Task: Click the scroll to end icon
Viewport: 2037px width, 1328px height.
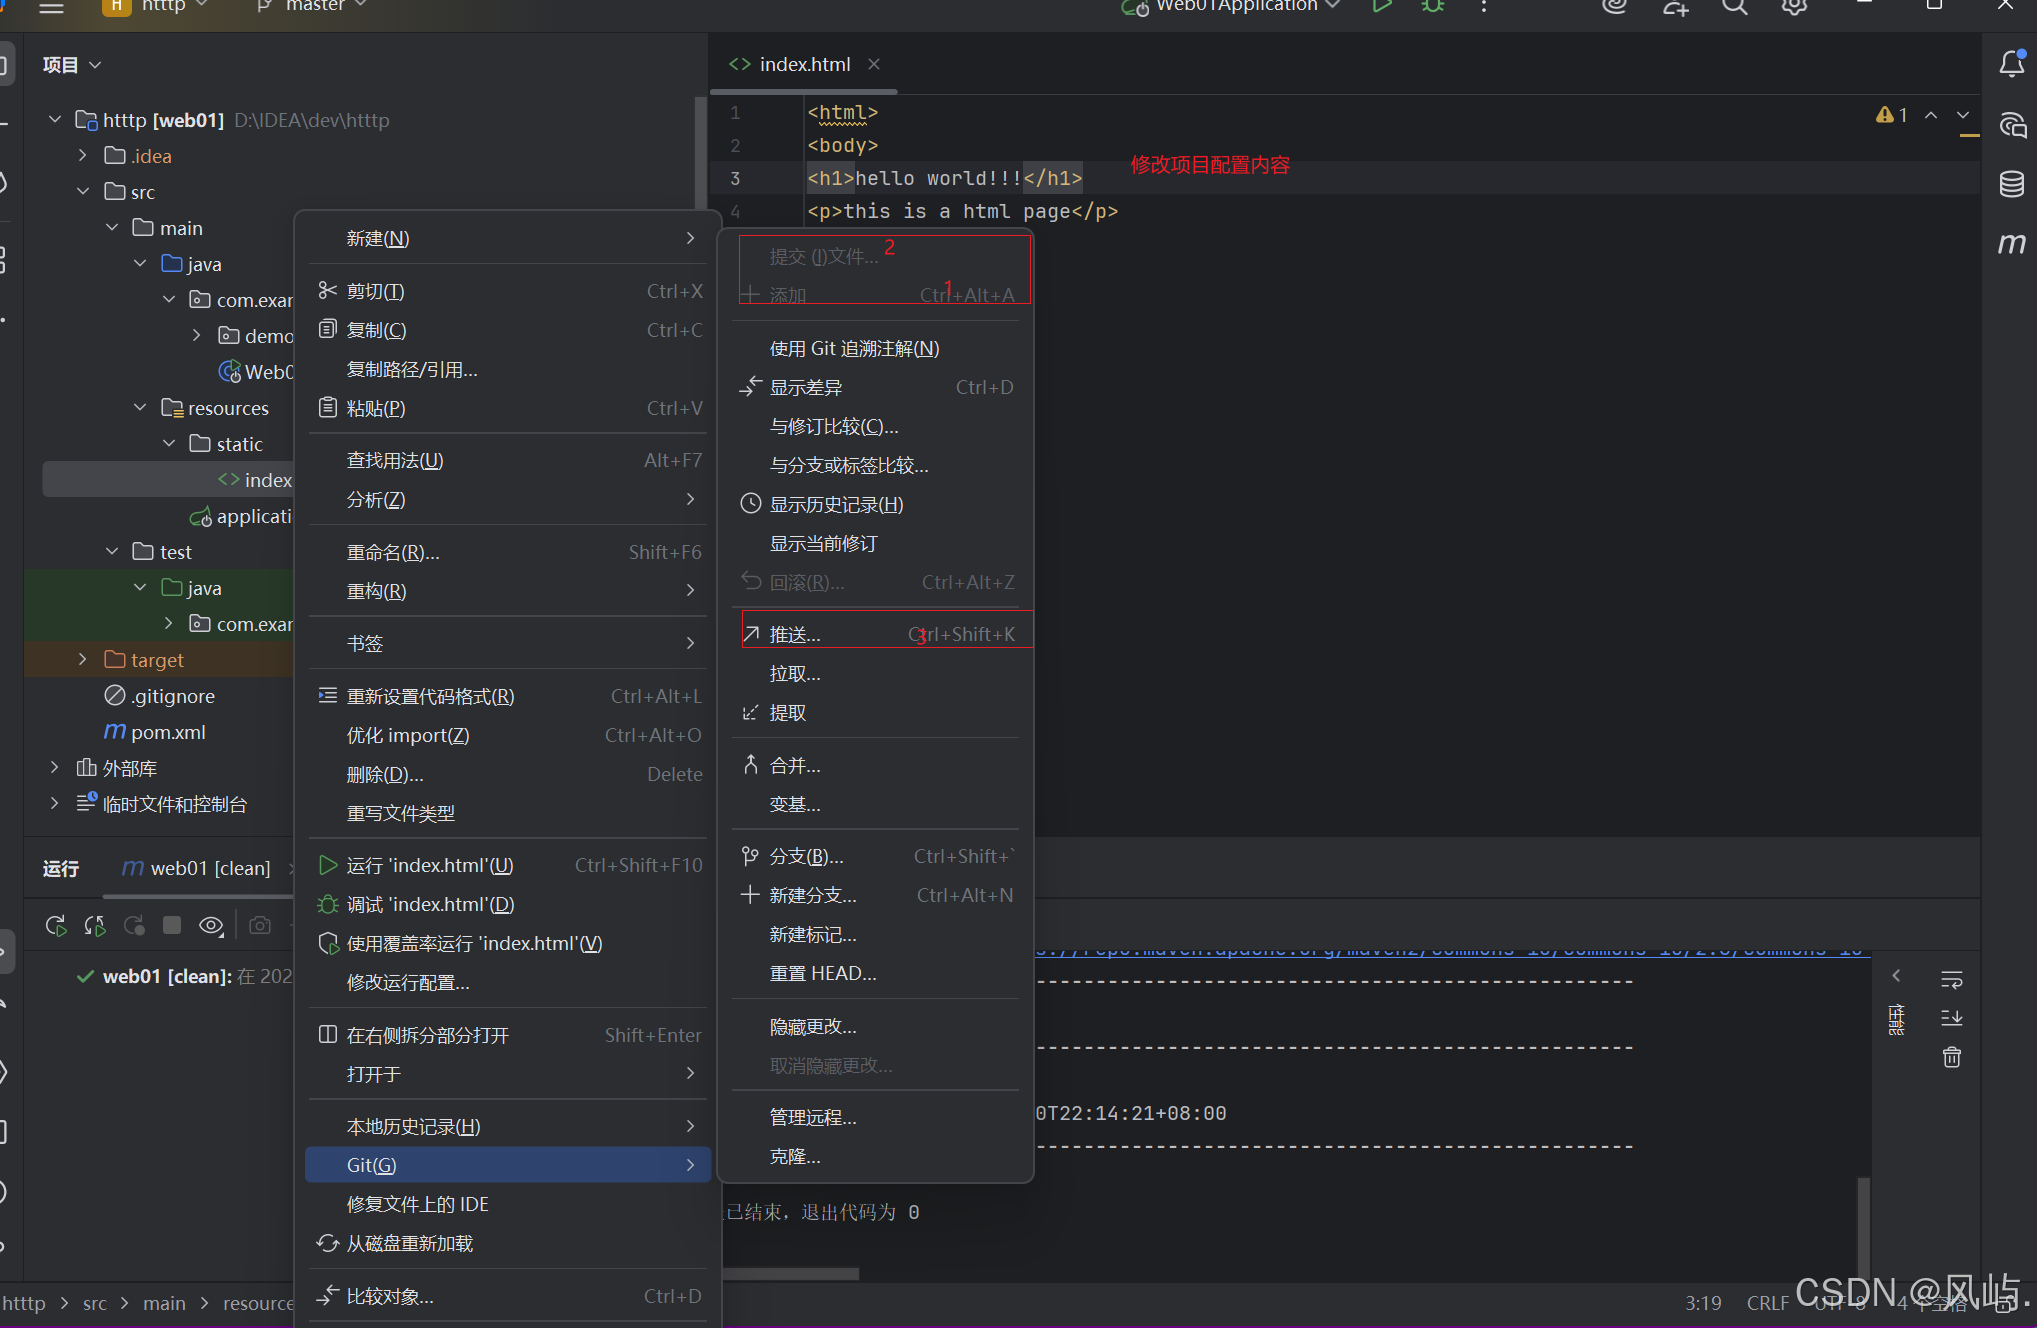Action: [1951, 1018]
